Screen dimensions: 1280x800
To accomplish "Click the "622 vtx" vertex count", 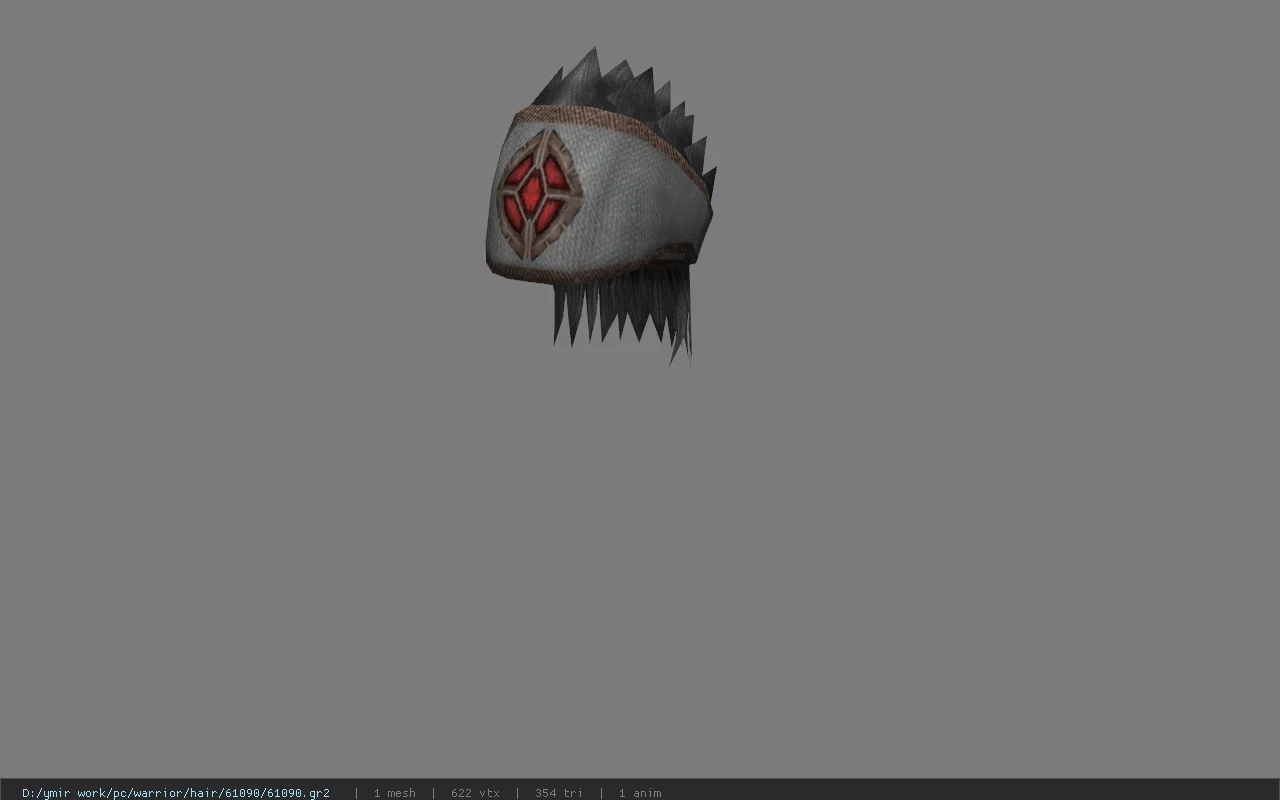I will 475,793.
